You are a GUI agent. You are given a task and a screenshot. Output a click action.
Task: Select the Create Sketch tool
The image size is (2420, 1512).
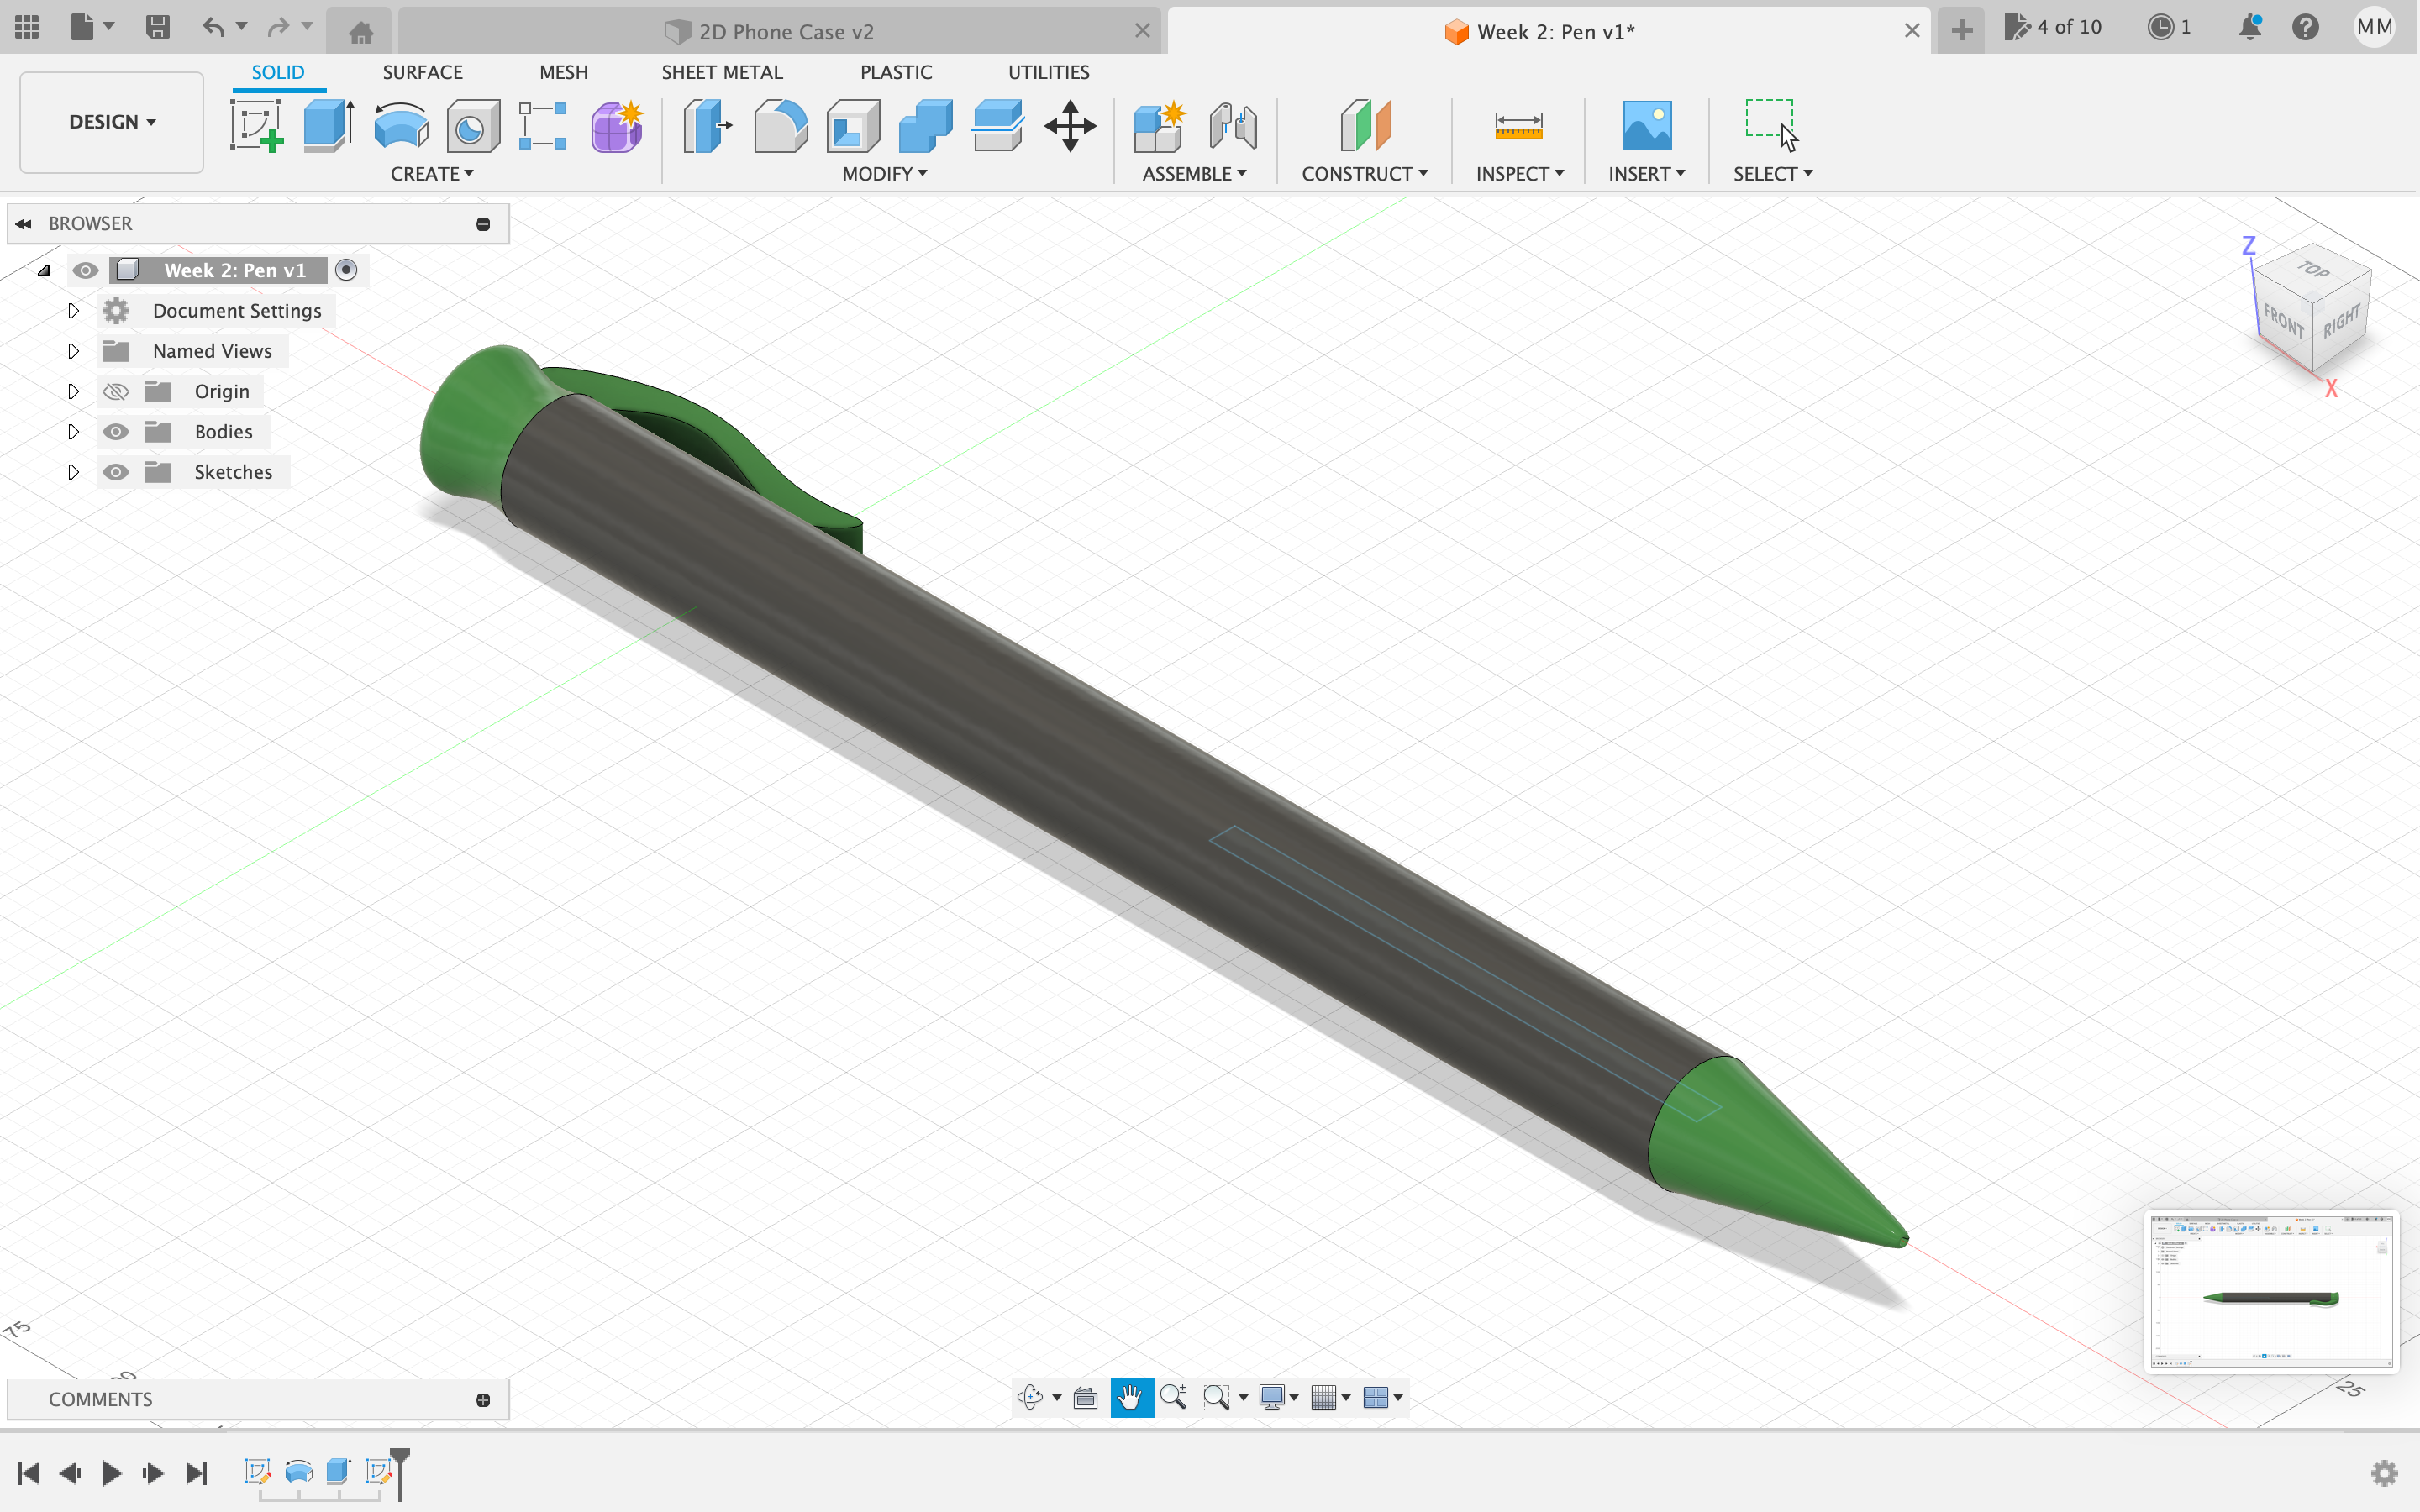pos(257,127)
